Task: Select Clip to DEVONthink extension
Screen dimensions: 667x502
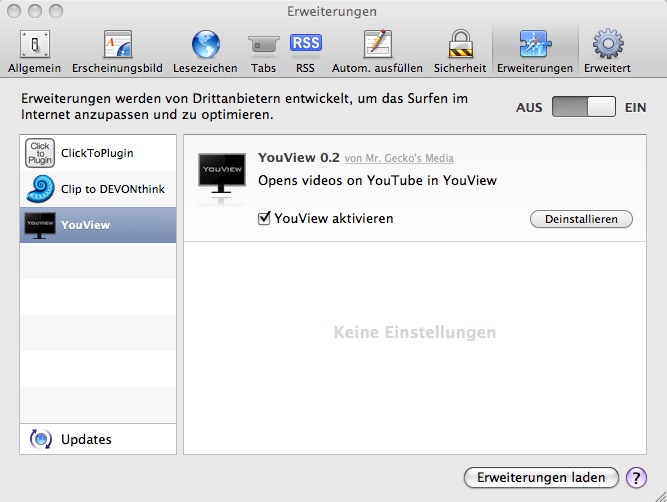Action: [x=98, y=189]
